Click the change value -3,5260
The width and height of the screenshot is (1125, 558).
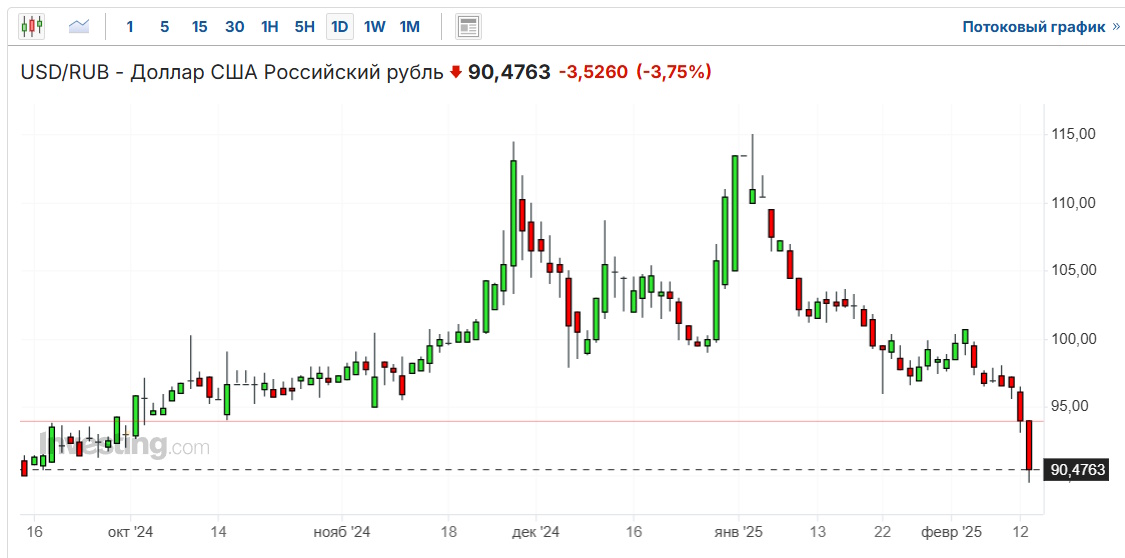click(593, 72)
